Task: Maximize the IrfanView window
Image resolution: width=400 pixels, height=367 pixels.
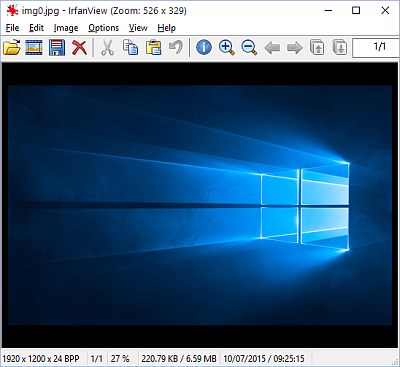Action: (356, 10)
